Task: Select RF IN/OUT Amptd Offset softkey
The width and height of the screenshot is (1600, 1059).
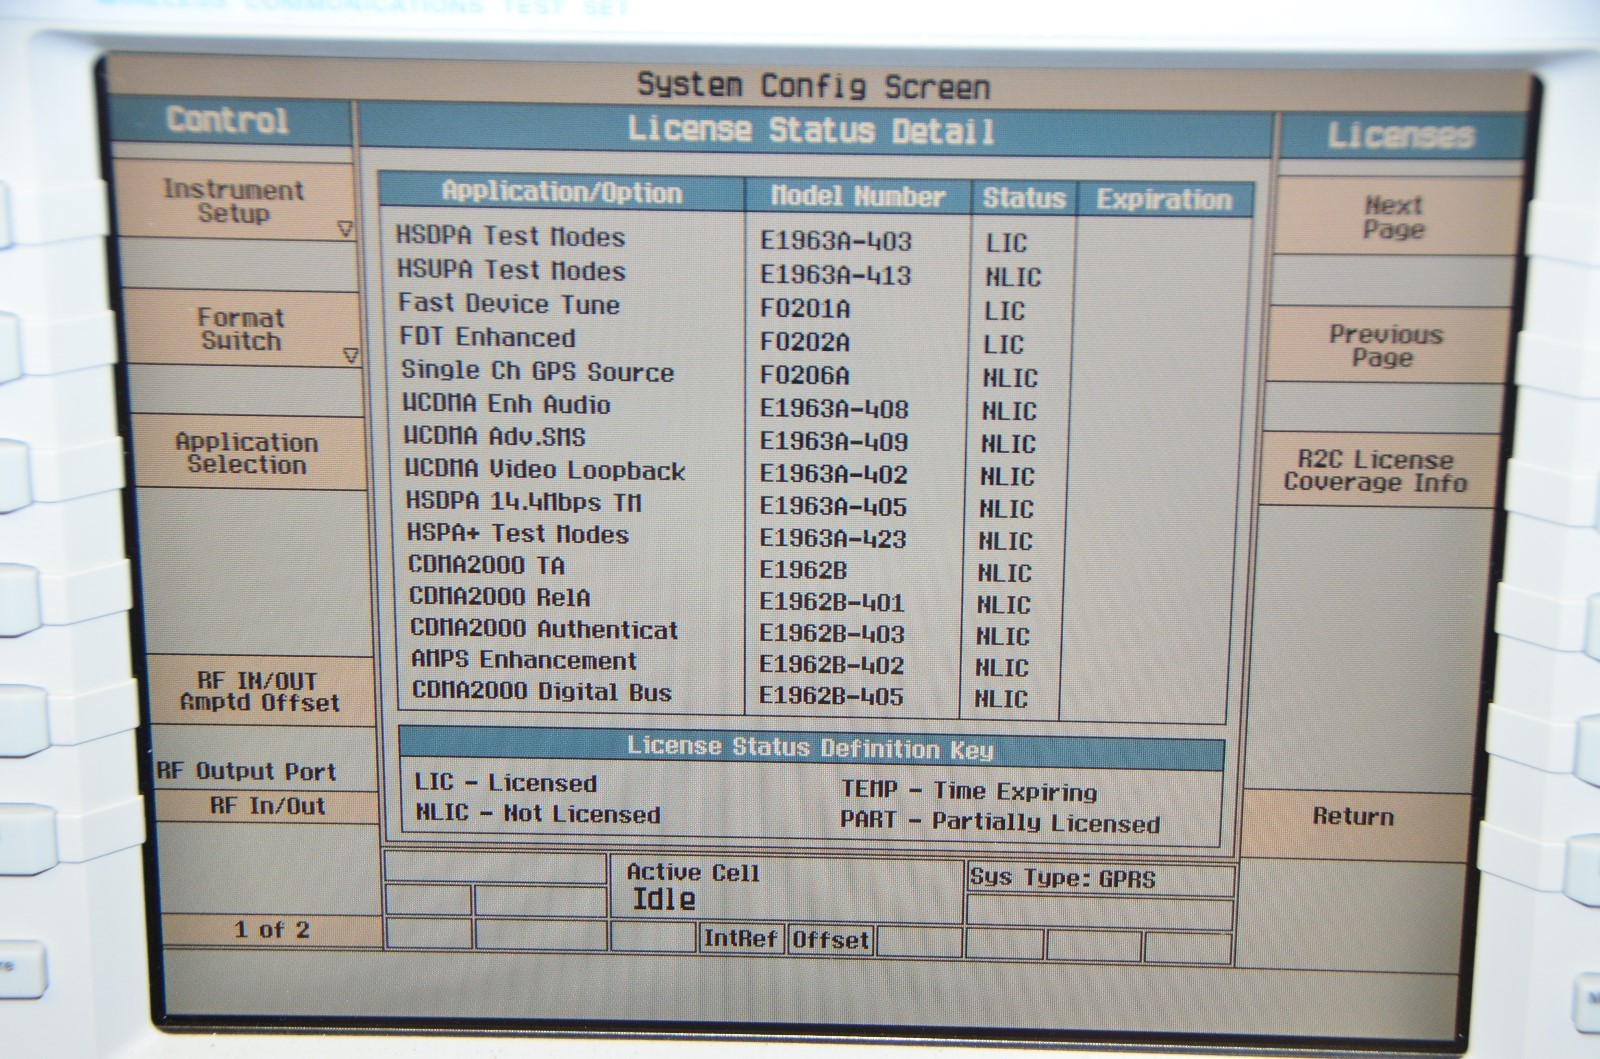Action: [x=260, y=691]
